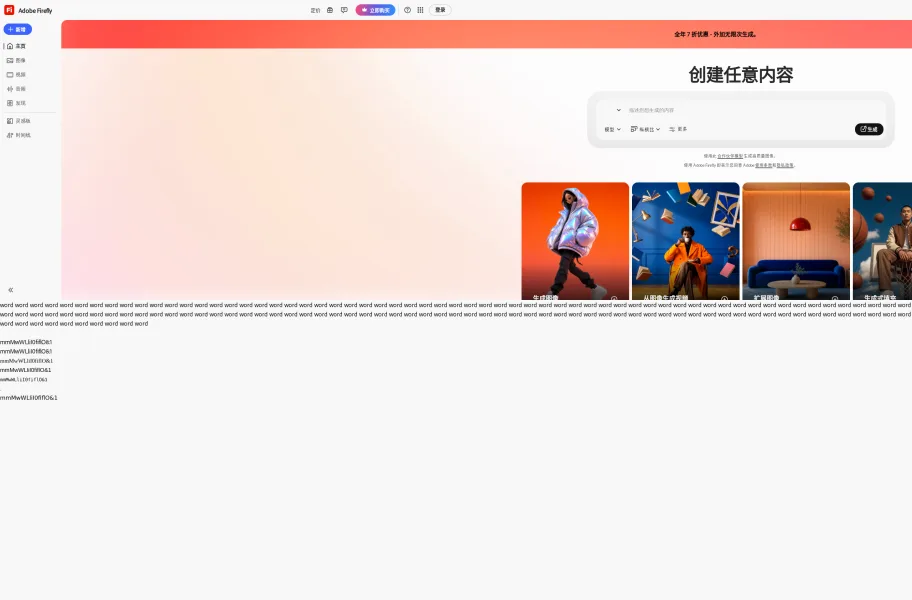Open 视频 (Video) section in sidebar
Image resolution: width=912 pixels, height=600 pixels.
[16, 74]
